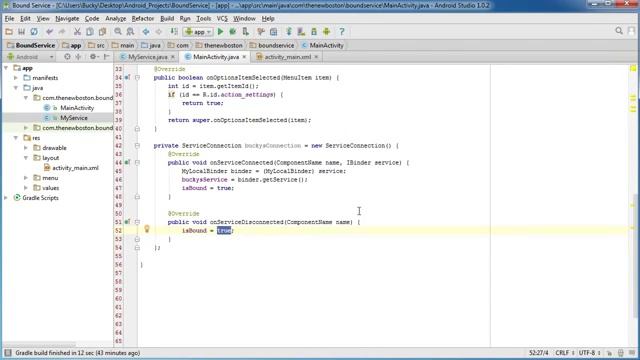Click the status bar tool window toggle icon
The height and width of the screenshot is (360, 640).
point(8,353)
